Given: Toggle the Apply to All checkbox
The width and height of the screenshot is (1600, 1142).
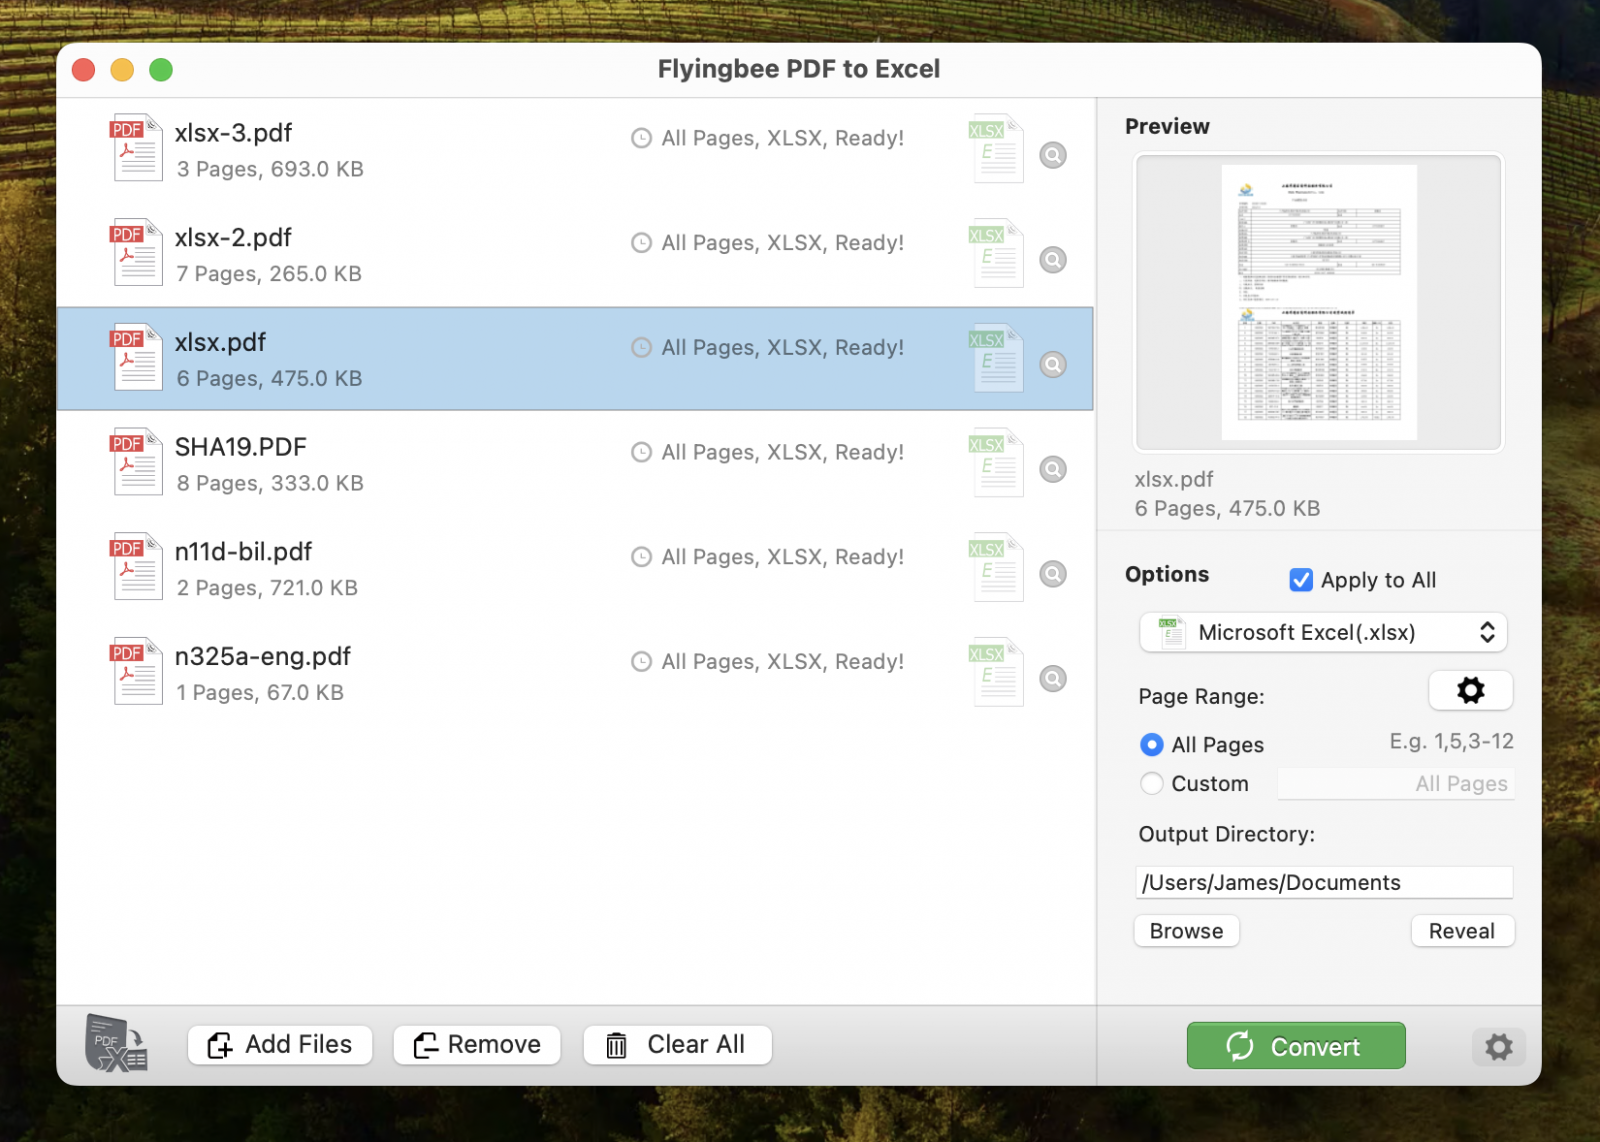Looking at the screenshot, I should click(x=1301, y=580).
